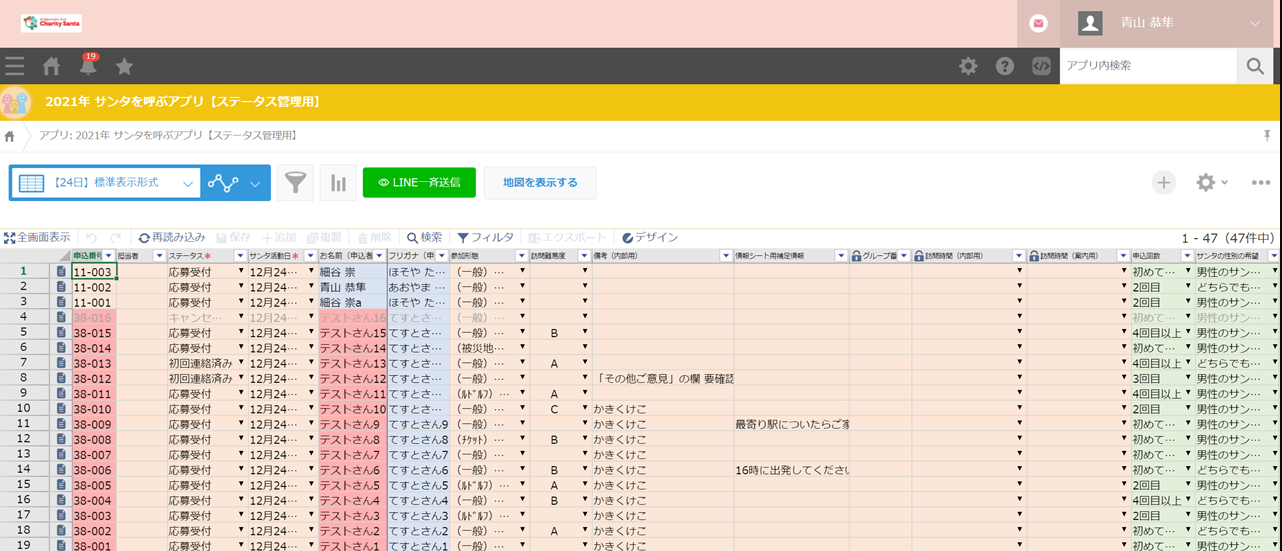
Task: Click the アプリ内検索 search field
Action: point(1146,66)
